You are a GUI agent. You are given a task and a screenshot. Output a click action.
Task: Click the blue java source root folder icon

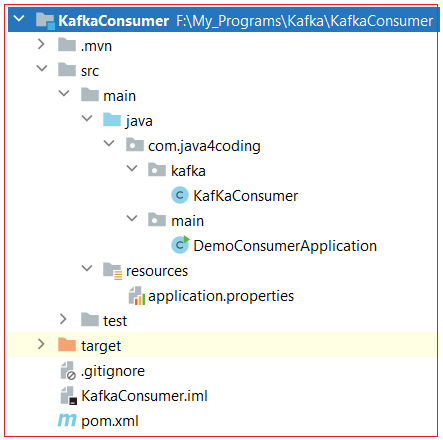pyautogui.click(x=112, y=120)
